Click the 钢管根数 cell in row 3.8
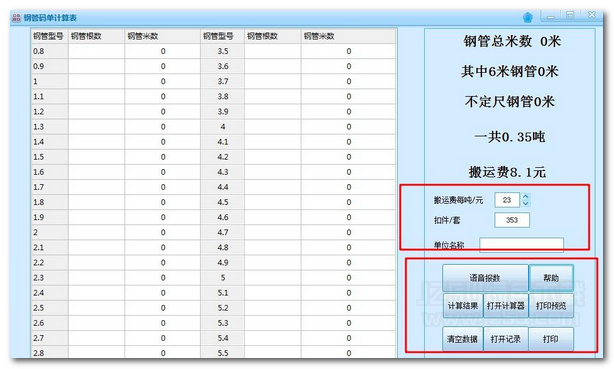This screenshot has height=369, width=614. tap(273, 96)
